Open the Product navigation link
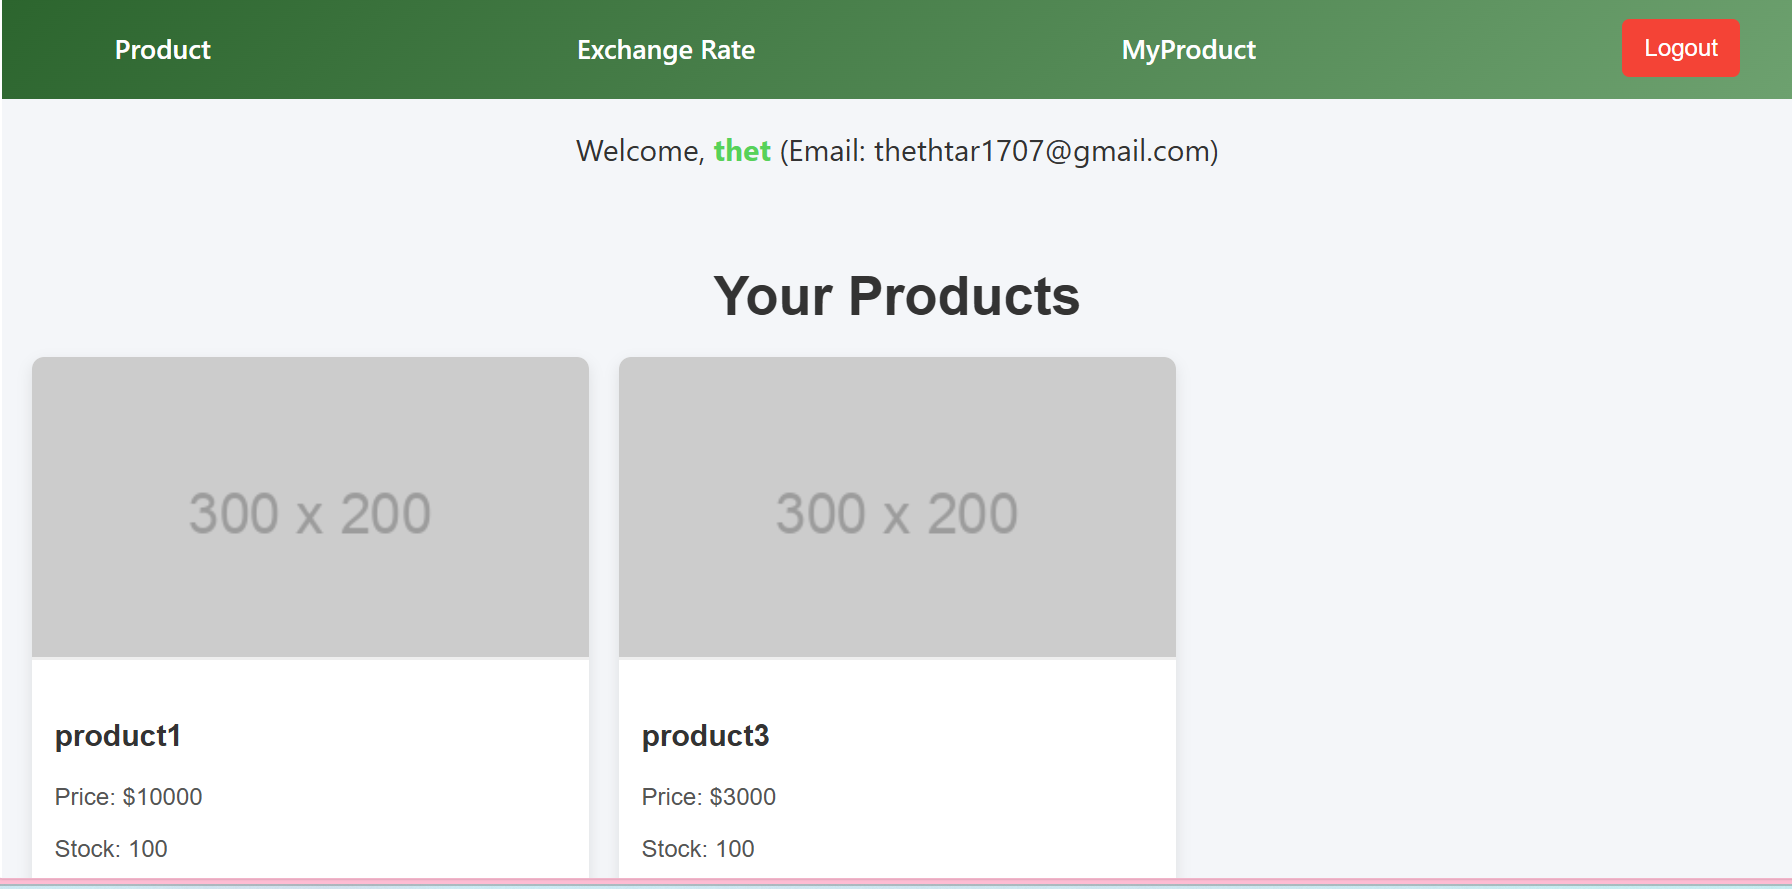The width and height of the screenshot is (1792, 889). [162, 50]
